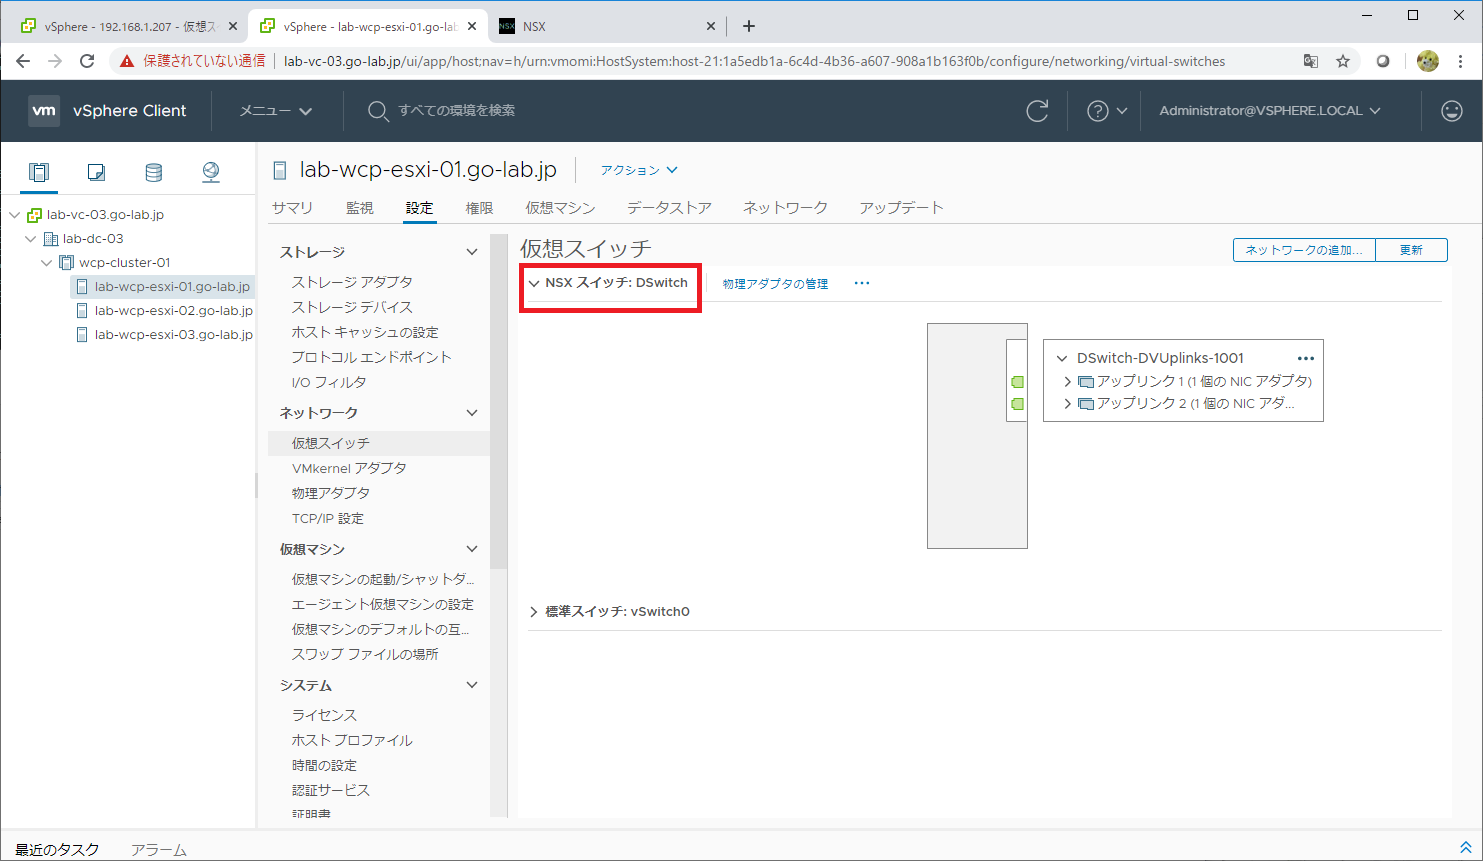Collapse the DSwitch-DVUplinks-1001 group
The image size is (1483, 861).
(x=1062, y=358)
